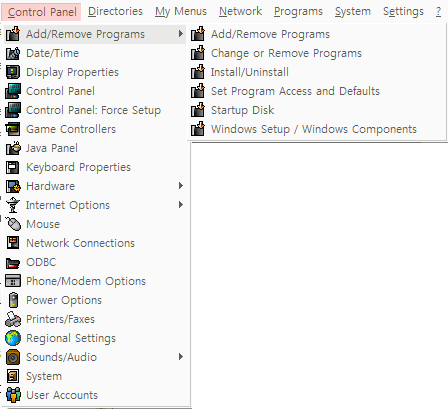The width and height of the screenshot is (448, 409).
Task: Click the Power Options battery icon
Action: tap(13, 300)
